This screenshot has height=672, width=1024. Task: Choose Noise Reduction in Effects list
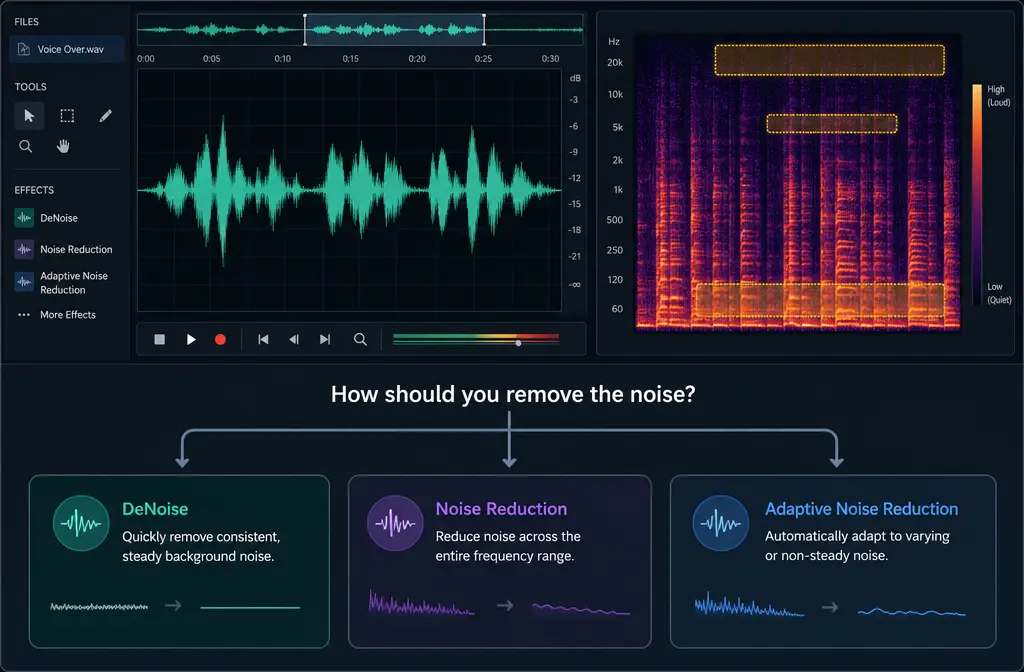pyautogui.click(x=76, y=249)
